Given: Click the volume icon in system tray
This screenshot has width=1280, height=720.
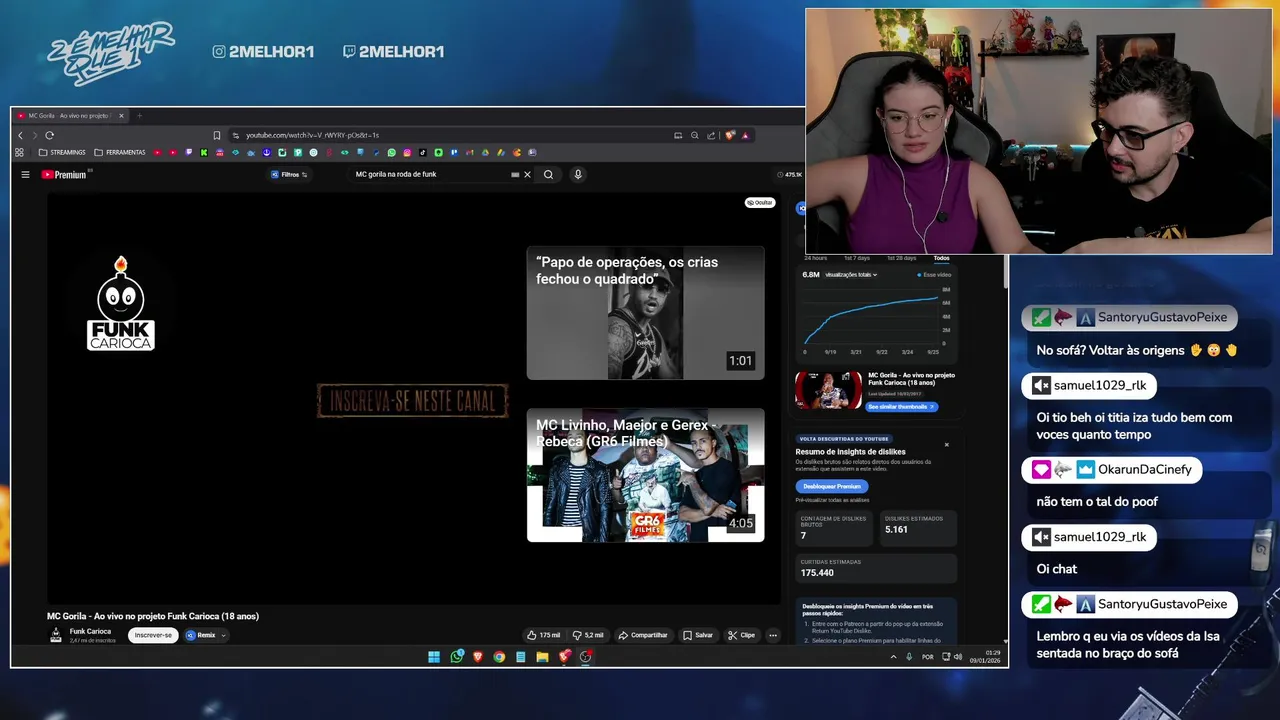Looking at the screenshot, I should coord(958,657).
